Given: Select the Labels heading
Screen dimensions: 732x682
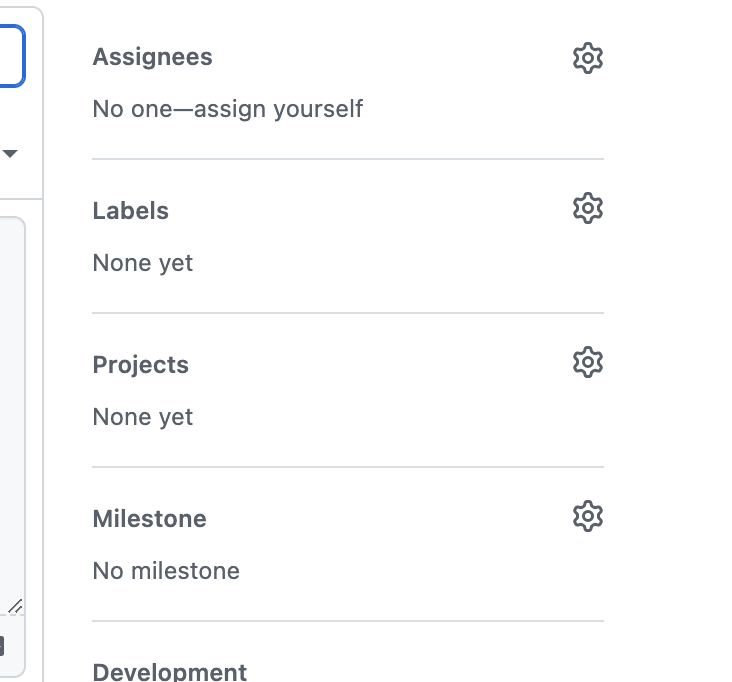Looking at the screenshot, I should click(x=130, y=211).
